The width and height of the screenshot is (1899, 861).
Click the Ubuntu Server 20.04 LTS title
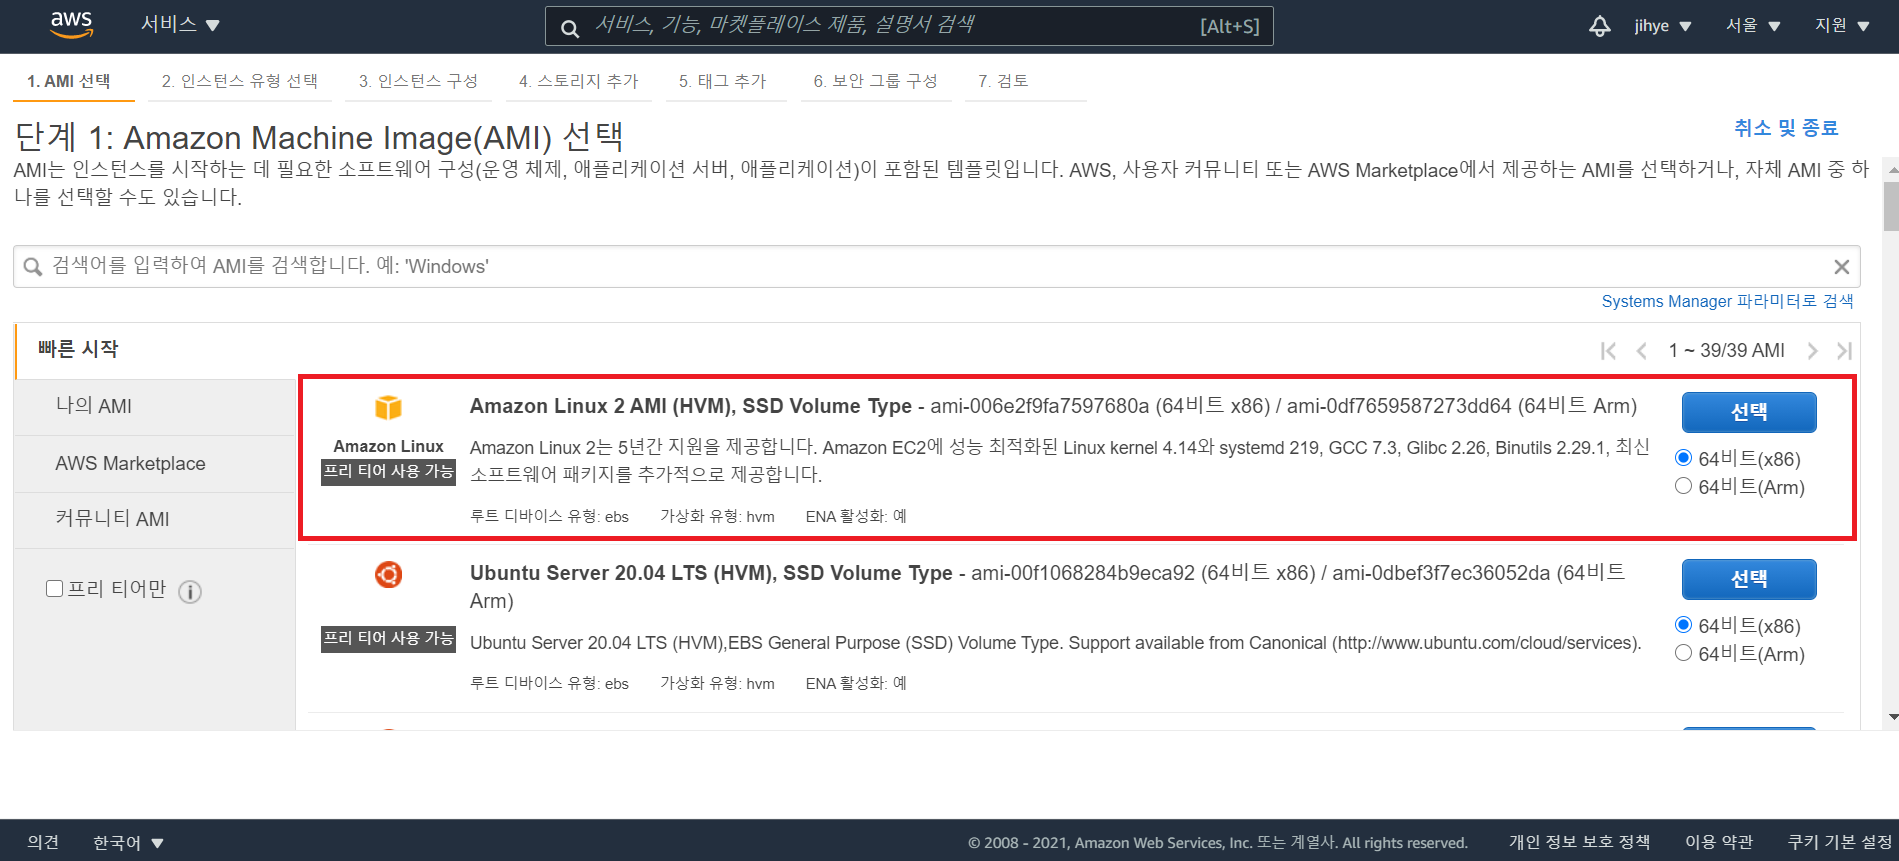pyautogui.click(x=711, y=573)
